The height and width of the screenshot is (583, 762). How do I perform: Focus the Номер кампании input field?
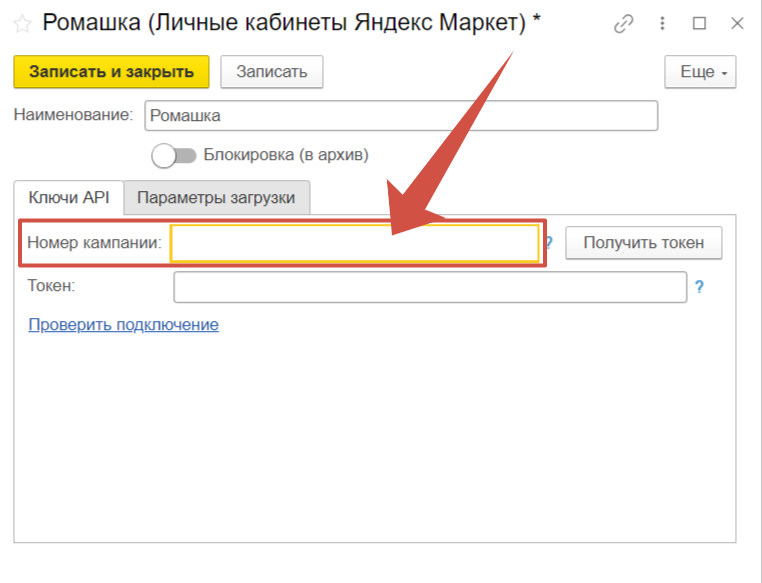click(x=354, y=243)
